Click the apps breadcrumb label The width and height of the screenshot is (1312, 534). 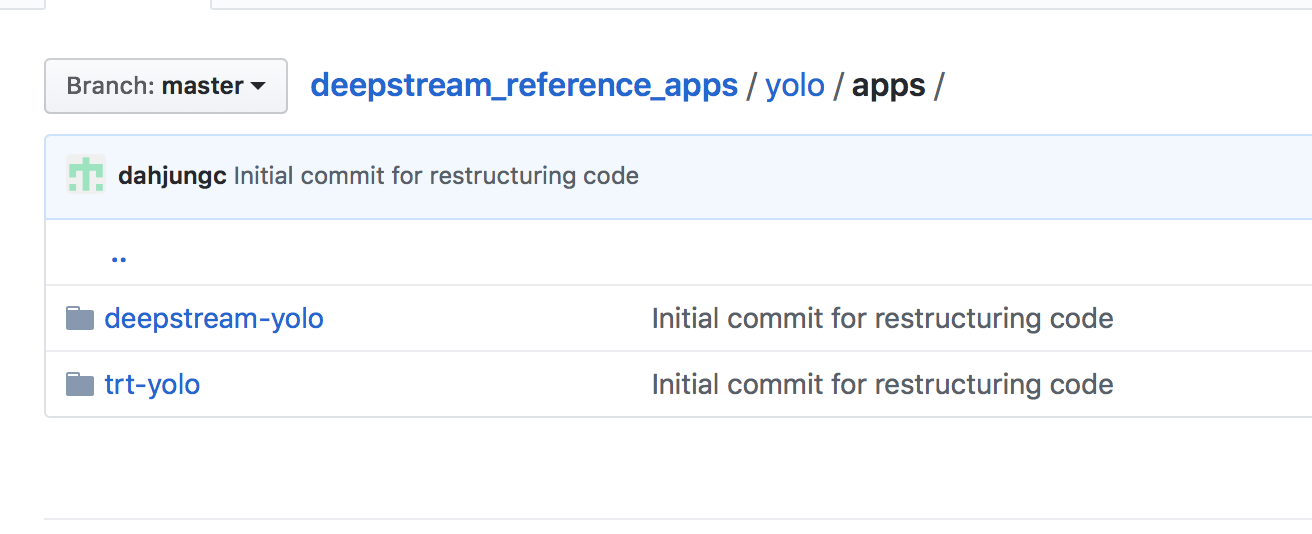[888, 86]
